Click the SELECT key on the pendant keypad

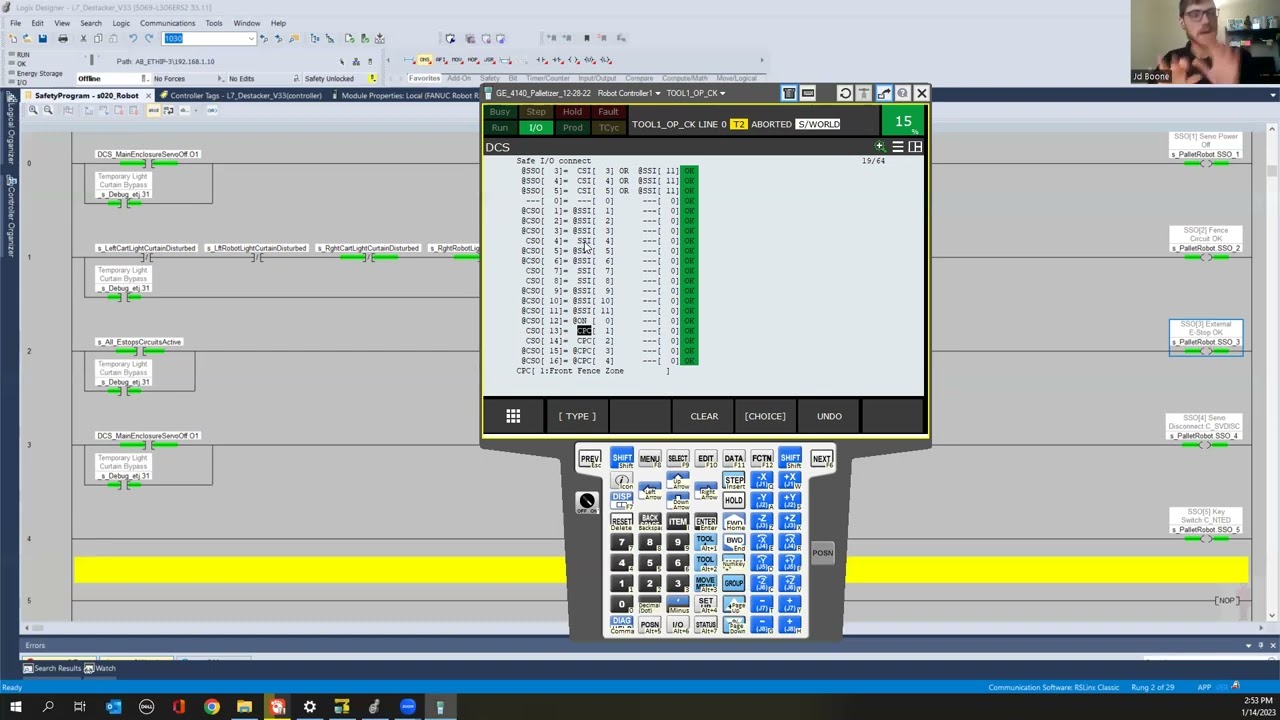[x=677, y=459]
